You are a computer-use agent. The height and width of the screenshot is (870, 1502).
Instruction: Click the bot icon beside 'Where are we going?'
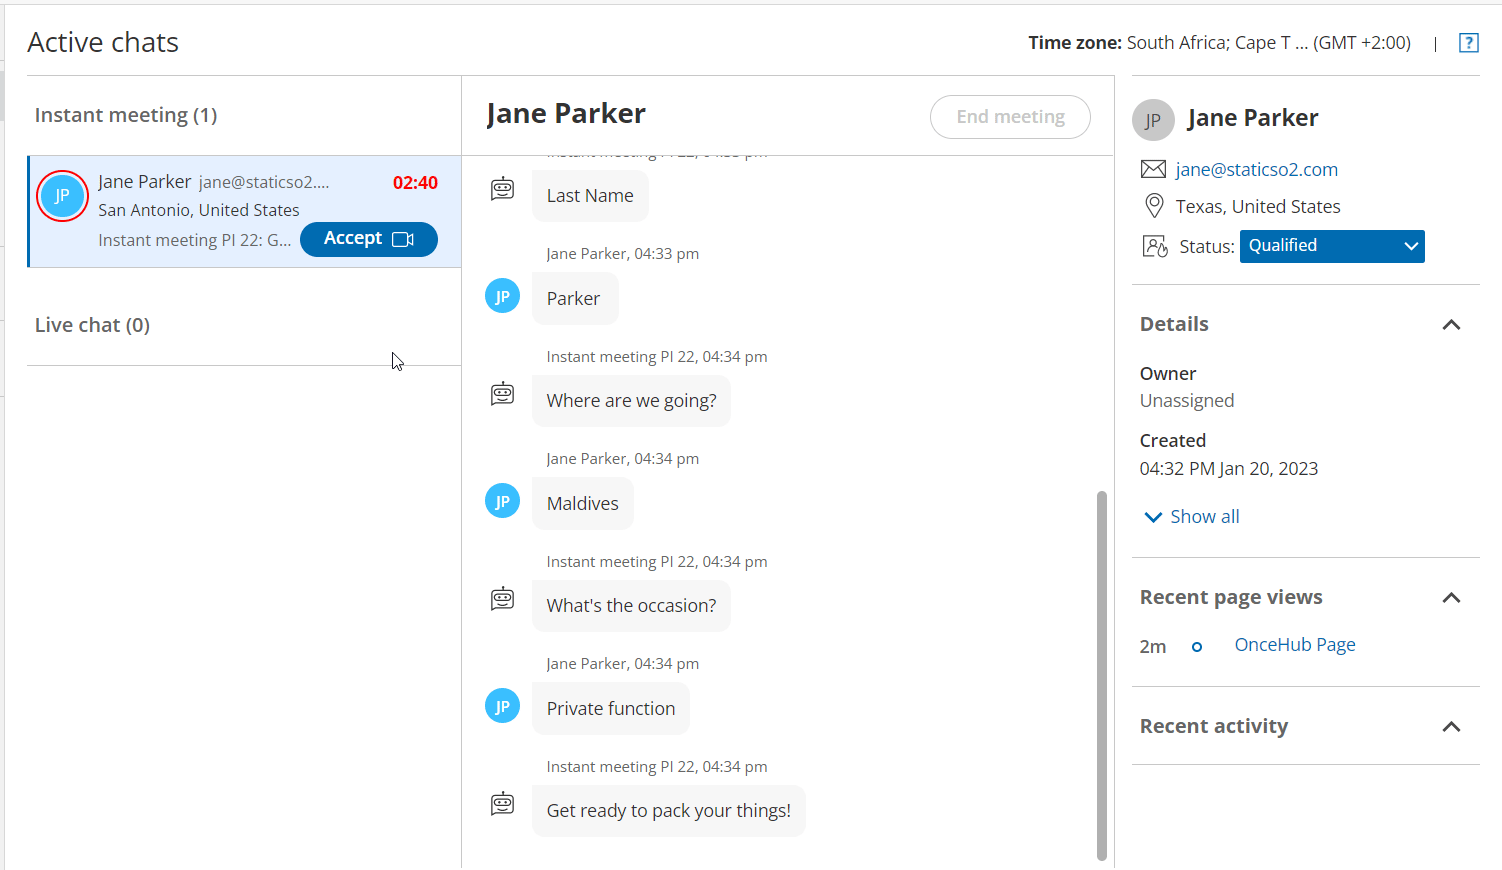[502, 393]
